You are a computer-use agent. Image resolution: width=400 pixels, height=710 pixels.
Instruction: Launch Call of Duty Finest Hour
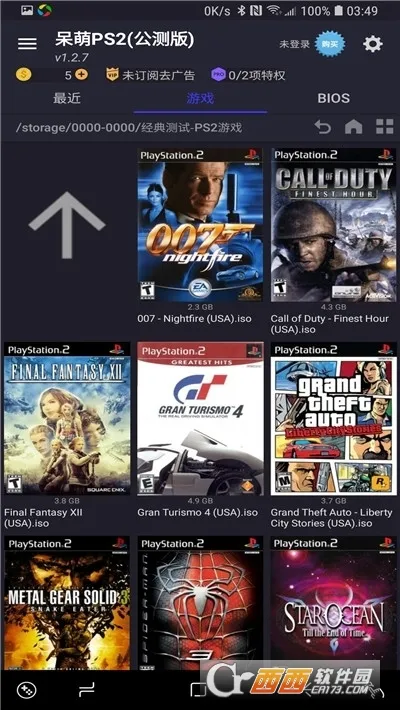[x=333, y=225]
